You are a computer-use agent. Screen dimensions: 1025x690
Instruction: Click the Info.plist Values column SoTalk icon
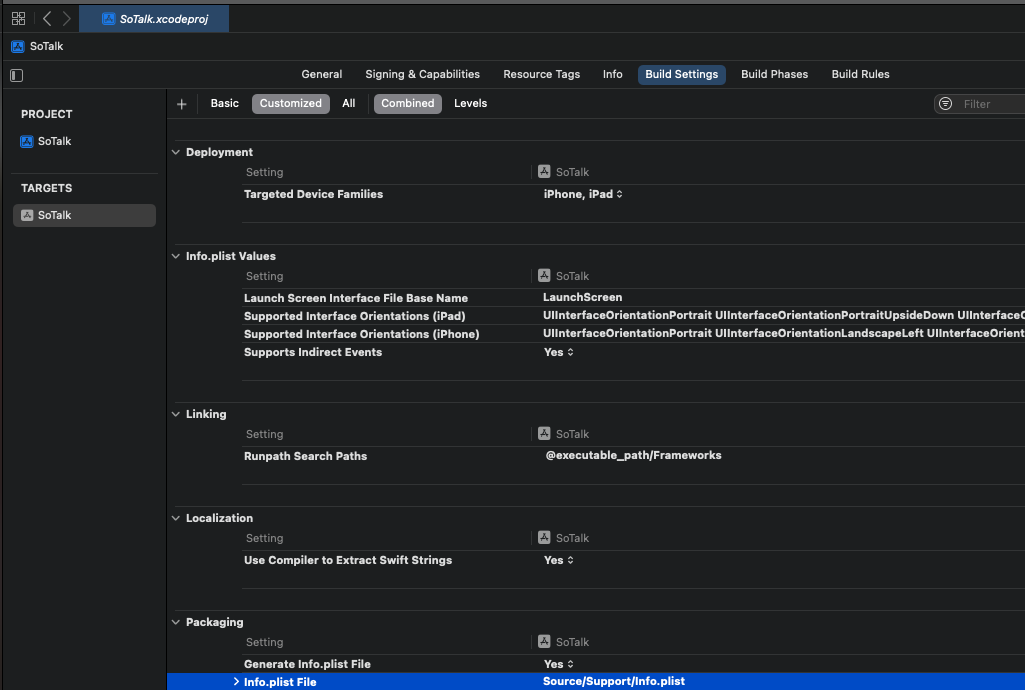[544, 275]
